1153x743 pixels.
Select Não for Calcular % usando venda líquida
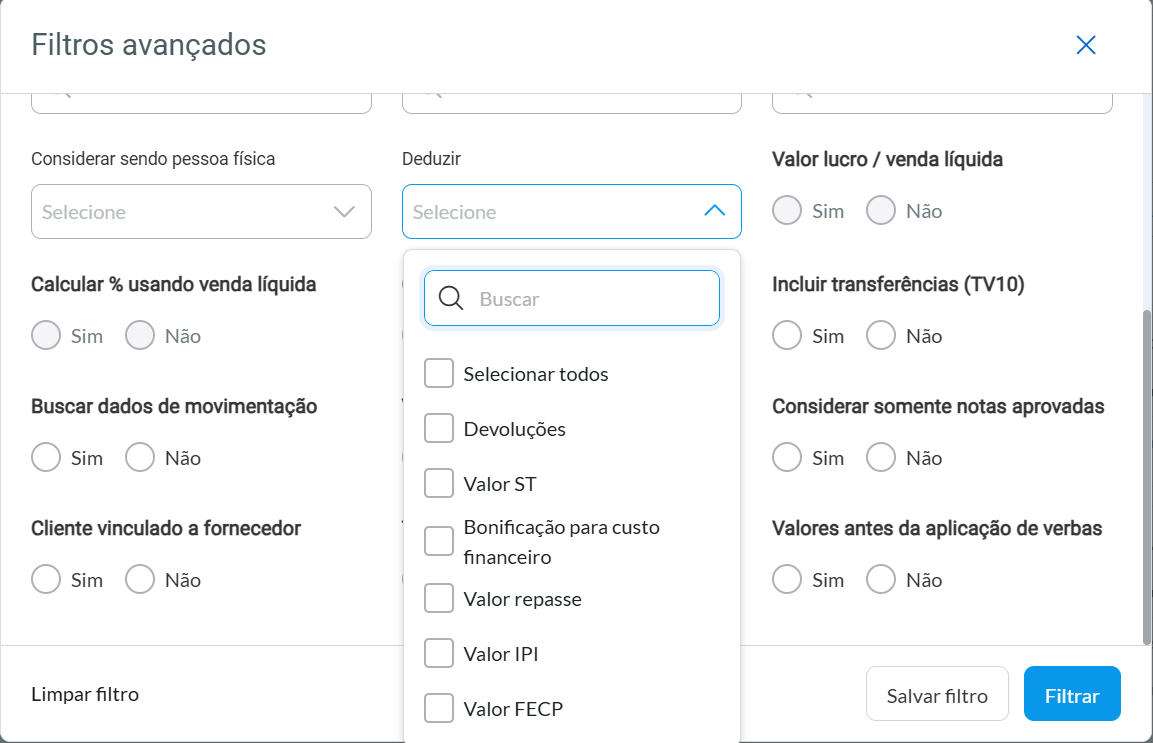coord(139,335)
